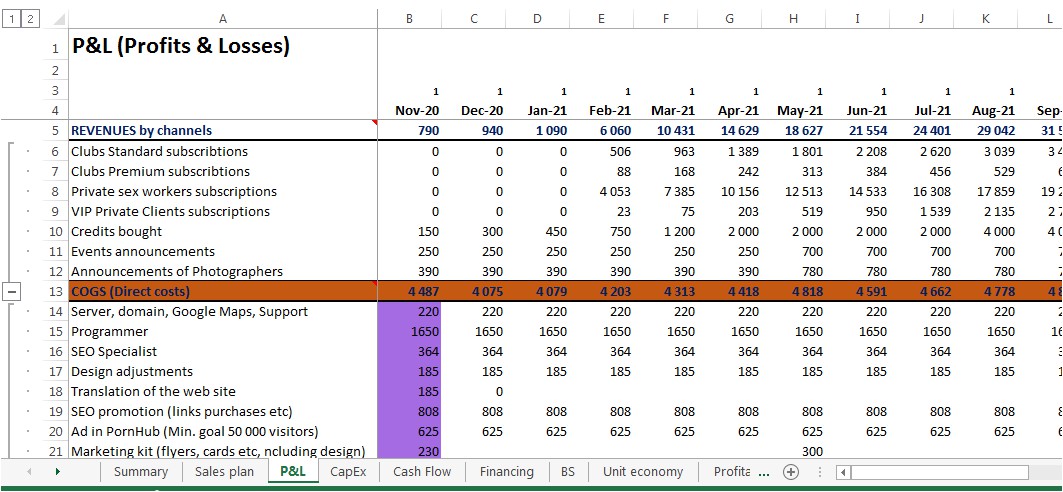Screen dimensions: 1063x492
Task: Select Private sex workers value 4 053
Action: pyautogui.click(x=601, y=192)
